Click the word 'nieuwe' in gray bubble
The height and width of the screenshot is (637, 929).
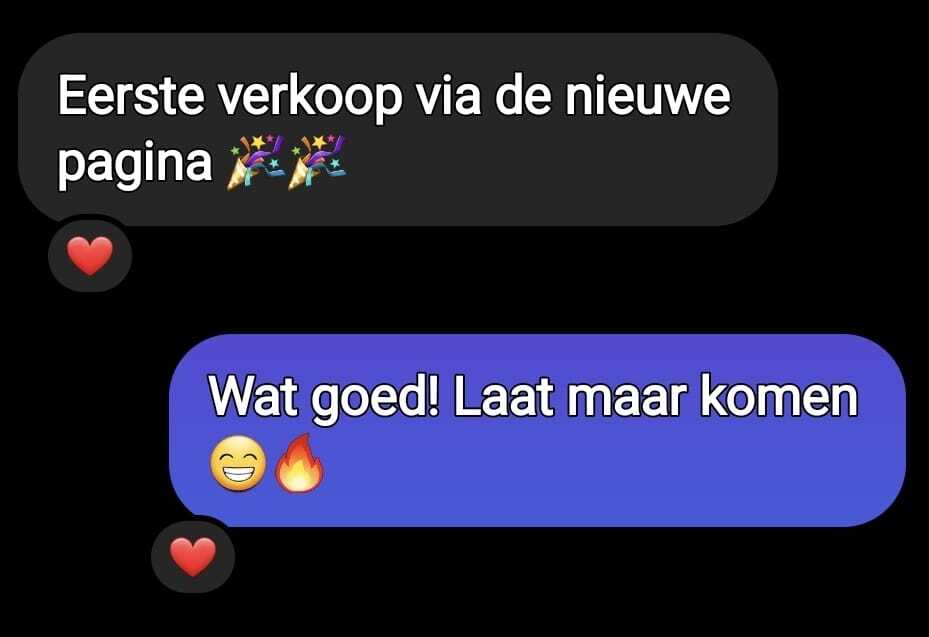point(648,96)
